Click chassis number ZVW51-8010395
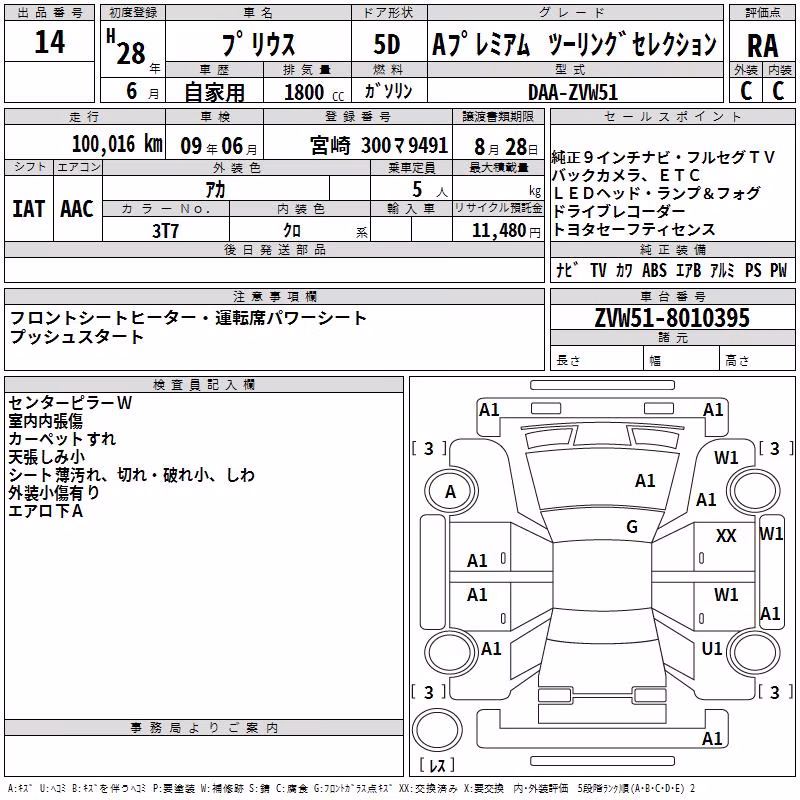Image resolution: width=800 pixels, height=800 pixels. pos(672,318)
